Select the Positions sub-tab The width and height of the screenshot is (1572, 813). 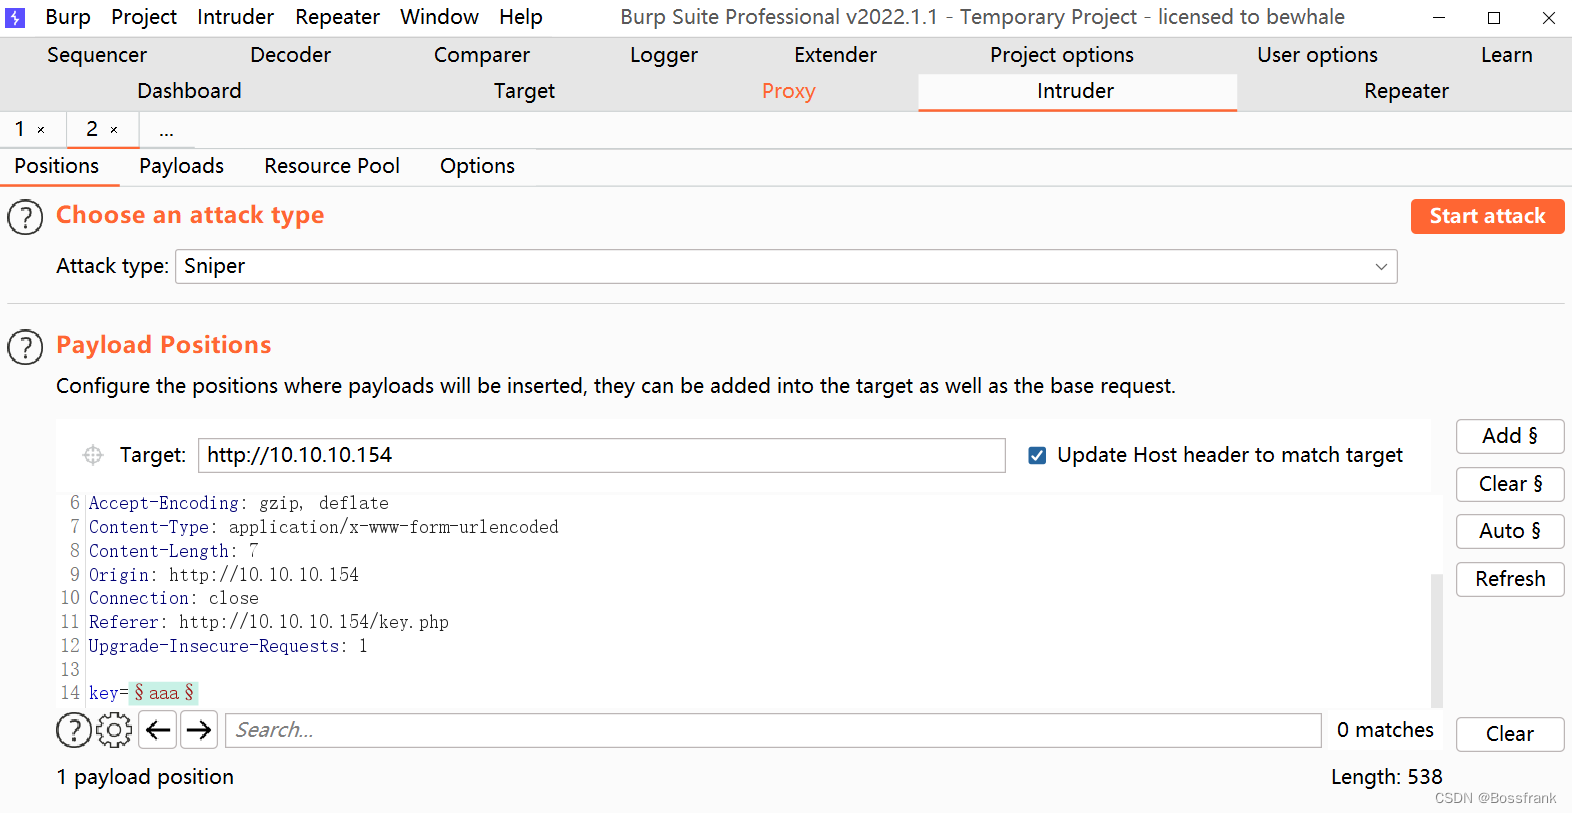tap(57, 166)
